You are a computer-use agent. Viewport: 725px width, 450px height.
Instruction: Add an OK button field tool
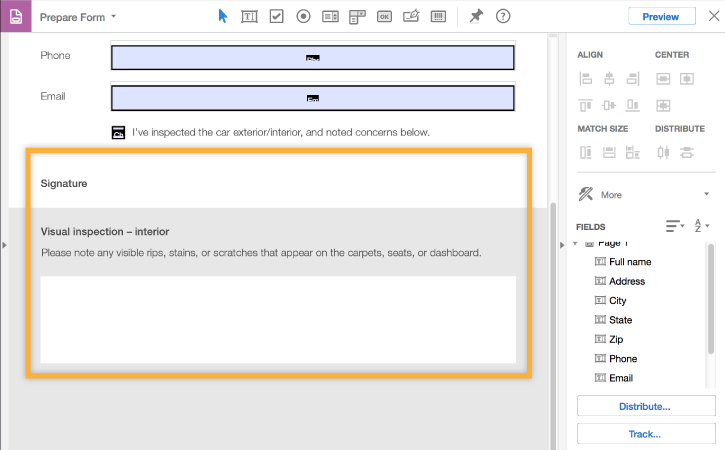point(384,17)
